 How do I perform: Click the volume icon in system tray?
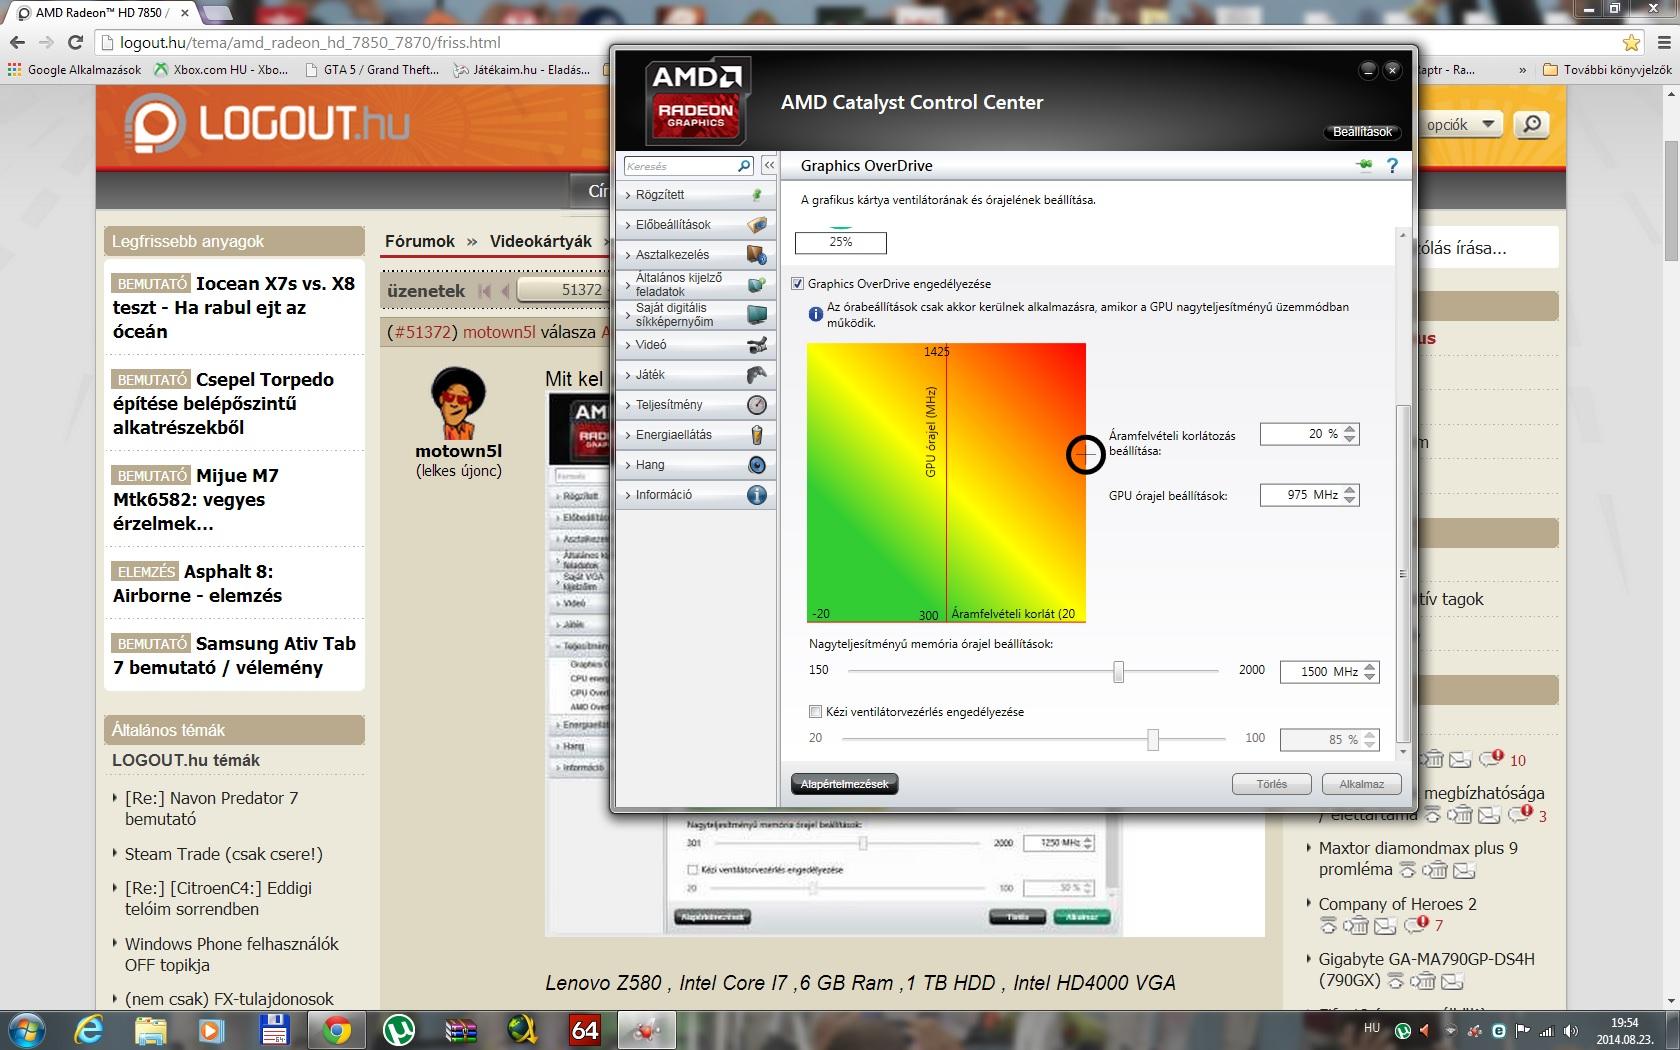pyautogui.click(x=1571, y=1030)
